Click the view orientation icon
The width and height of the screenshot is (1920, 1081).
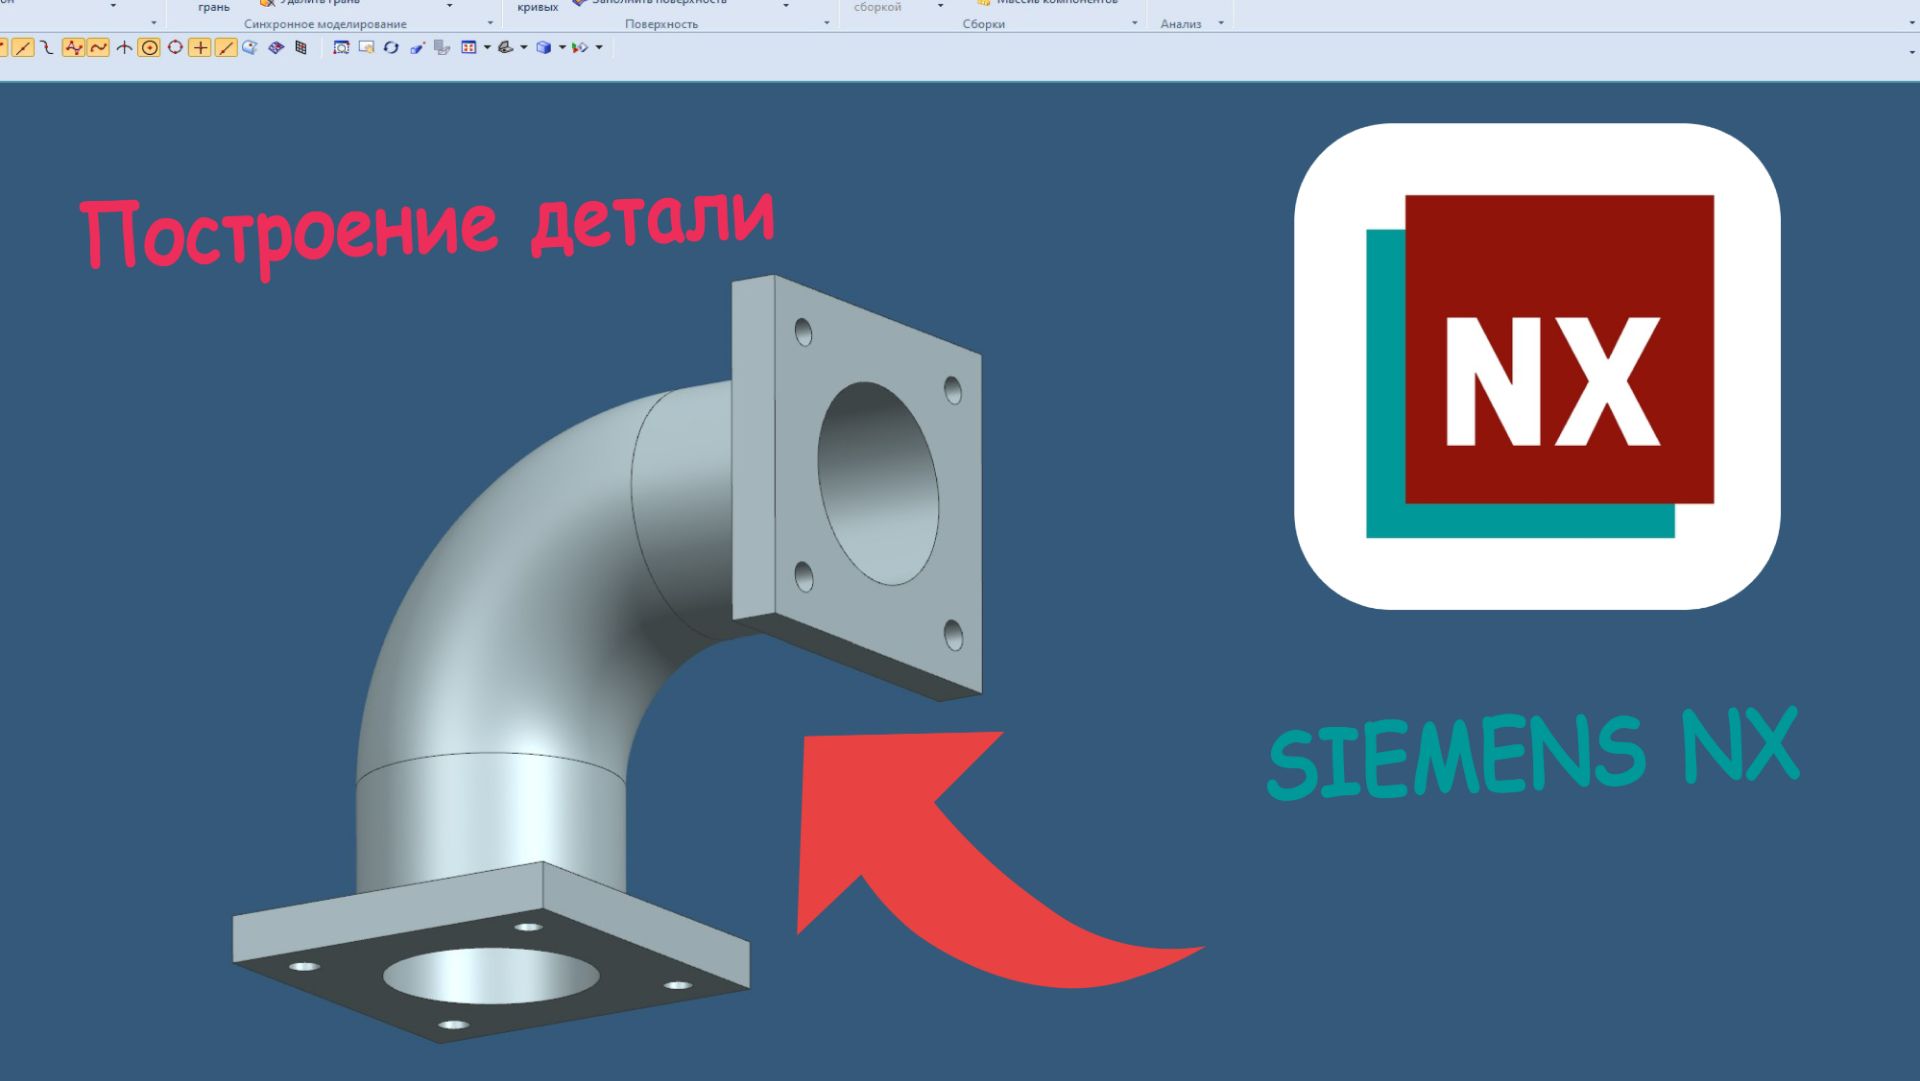(x=506, y=47)
